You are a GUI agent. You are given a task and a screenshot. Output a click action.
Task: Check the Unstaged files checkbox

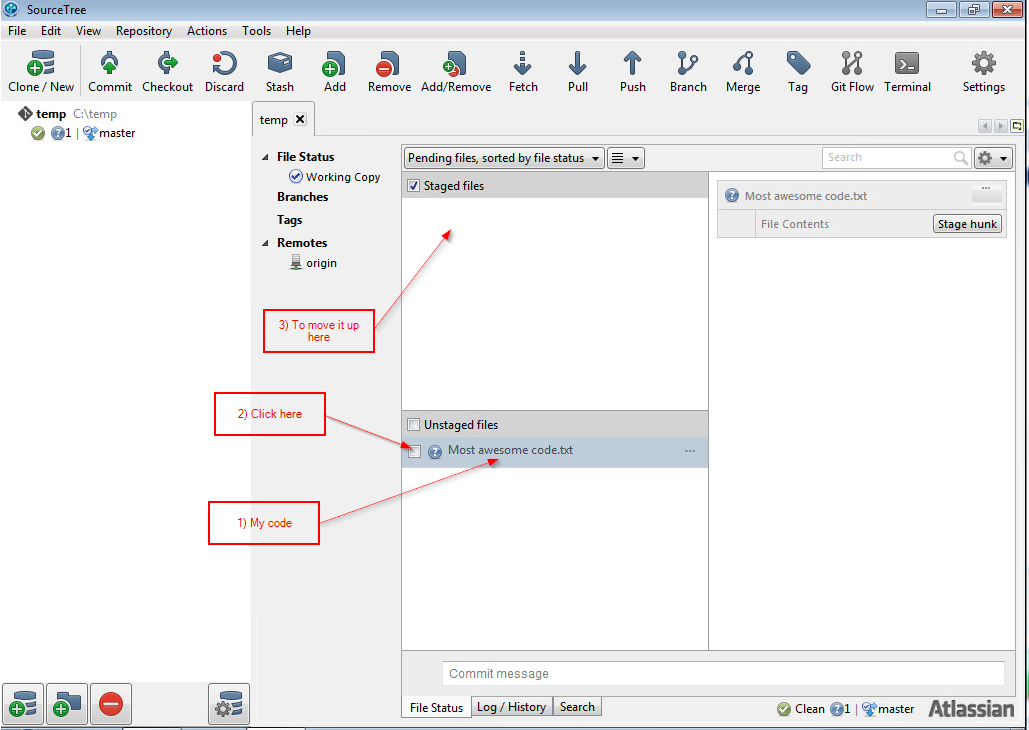pyautogui.click(x=414, y=425)
